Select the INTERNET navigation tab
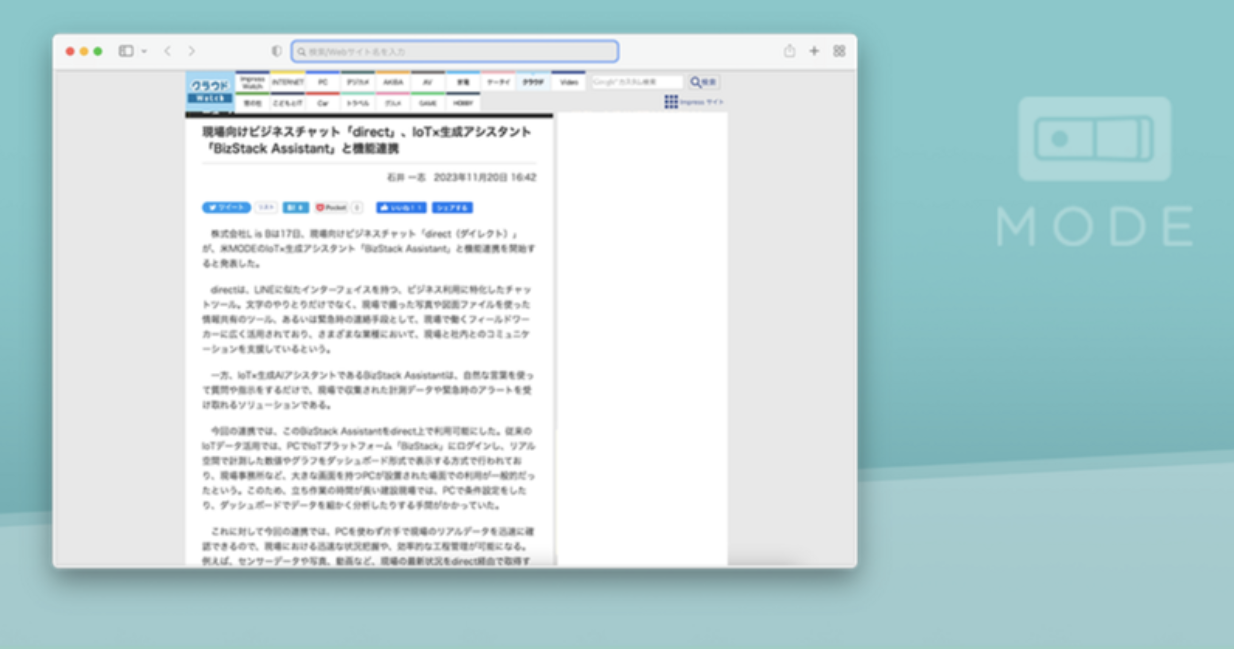This screenshot has width=1234, height=652. 288,82
